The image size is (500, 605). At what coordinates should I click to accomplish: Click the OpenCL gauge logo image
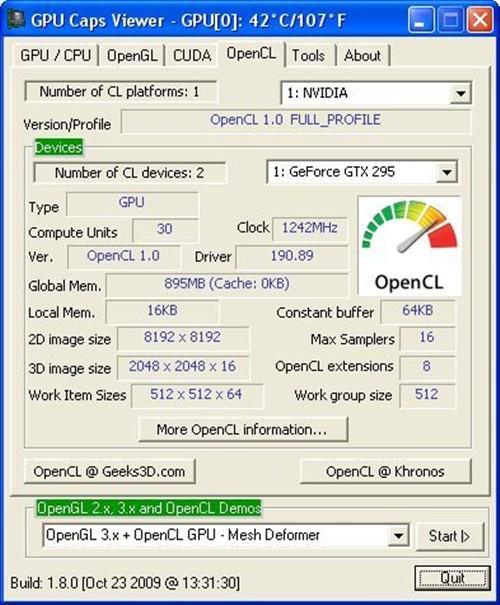tap(409, 246)
